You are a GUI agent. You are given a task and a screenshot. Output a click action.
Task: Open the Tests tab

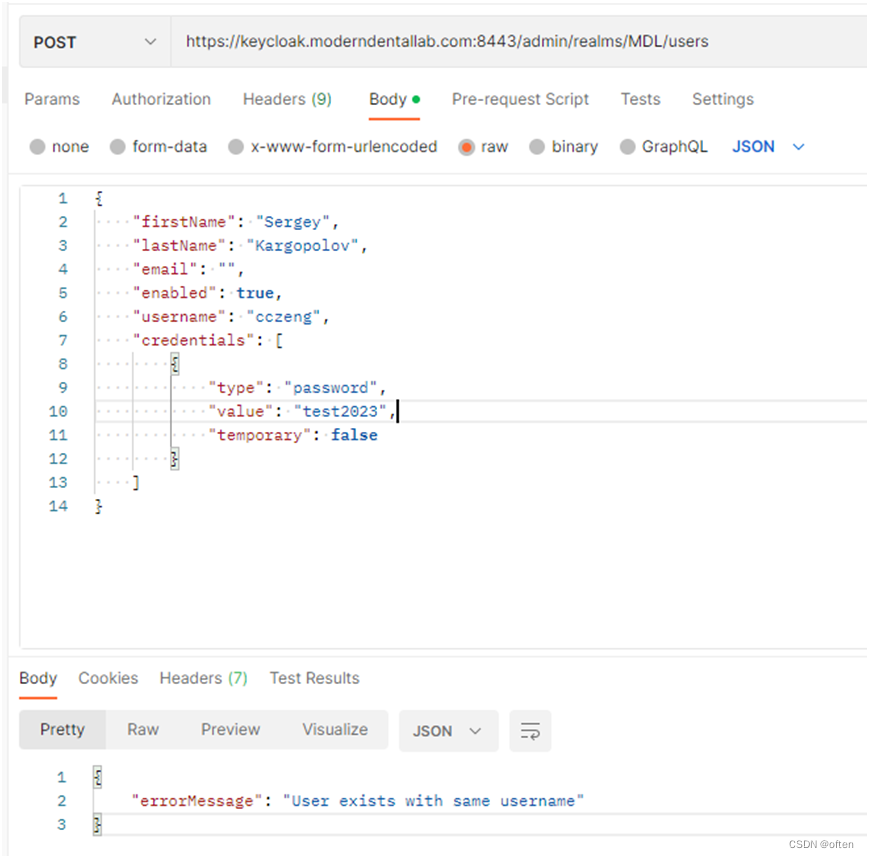[640, 99]
